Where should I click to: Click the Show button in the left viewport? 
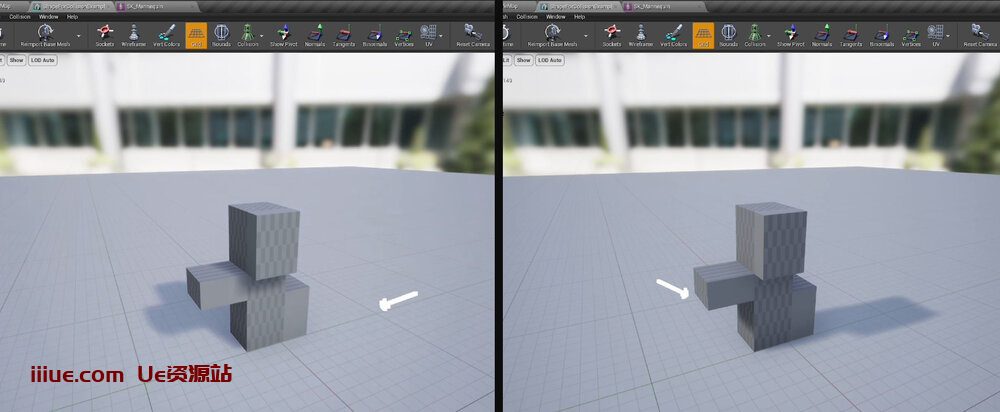[x=17, y=60]
